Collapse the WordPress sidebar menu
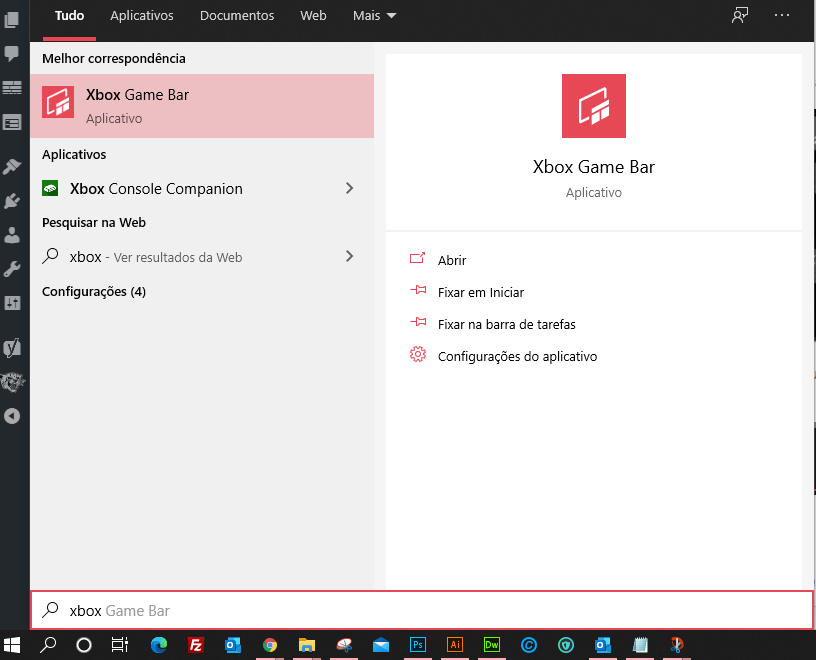816x660 pixels. (x=11, y=416)
